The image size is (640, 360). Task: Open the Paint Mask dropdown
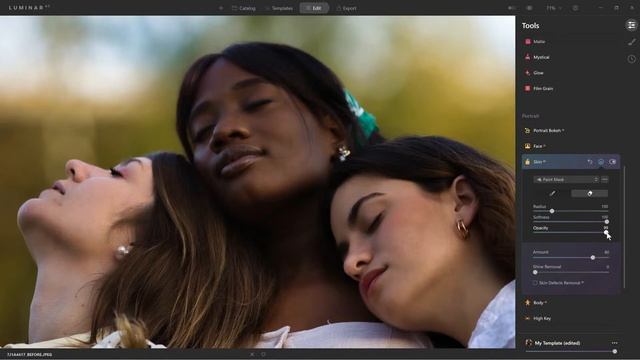[x=566, y=180]
